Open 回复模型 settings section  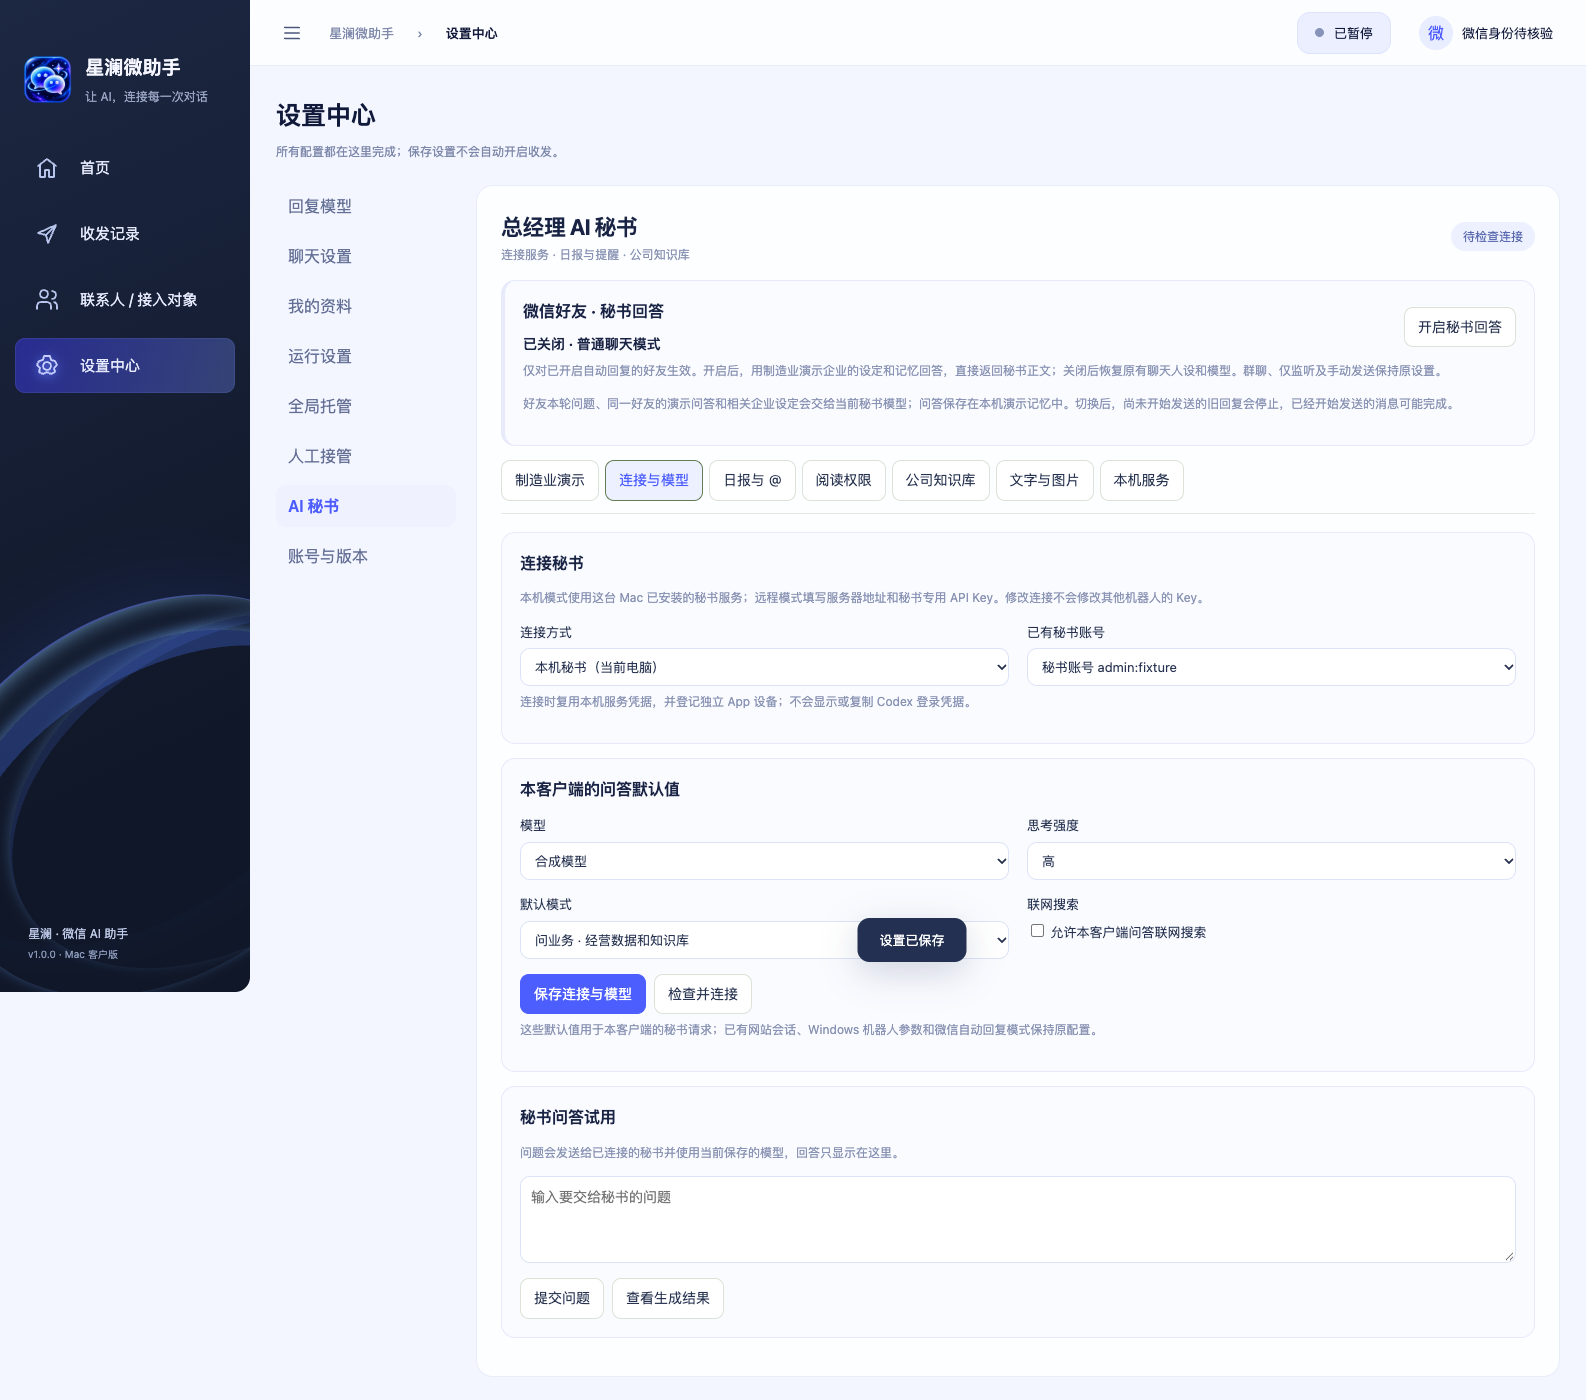coord(366,206)
